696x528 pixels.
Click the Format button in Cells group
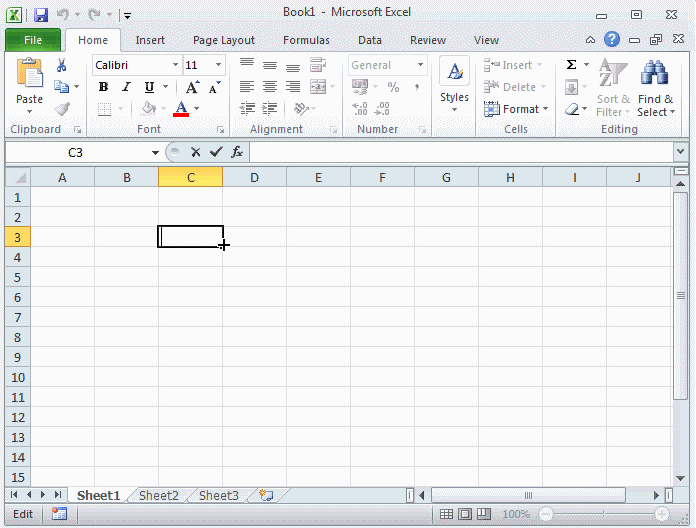pyautogui.click(x=516, y=109)
